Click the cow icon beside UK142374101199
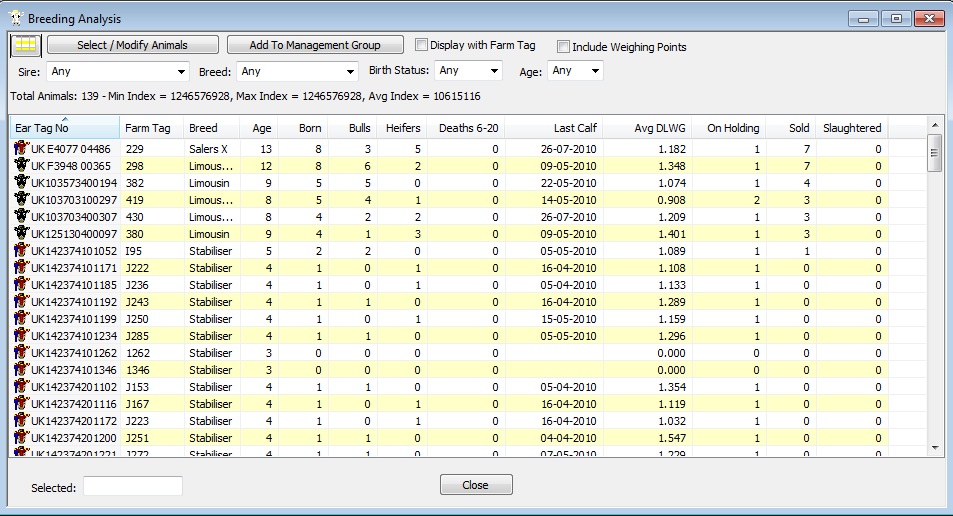 (22, 318)
